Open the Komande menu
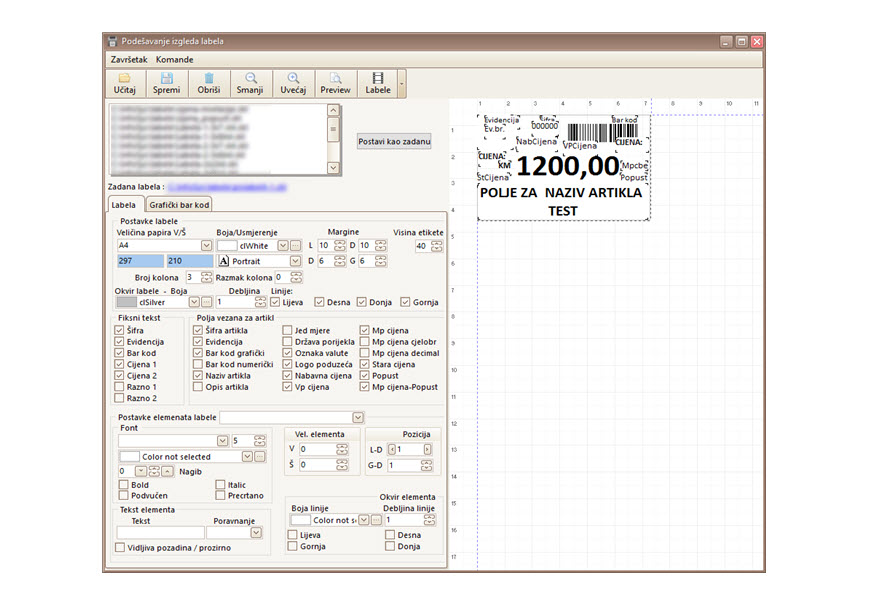Viewport: 870px width, 589px height. (174, 59)
